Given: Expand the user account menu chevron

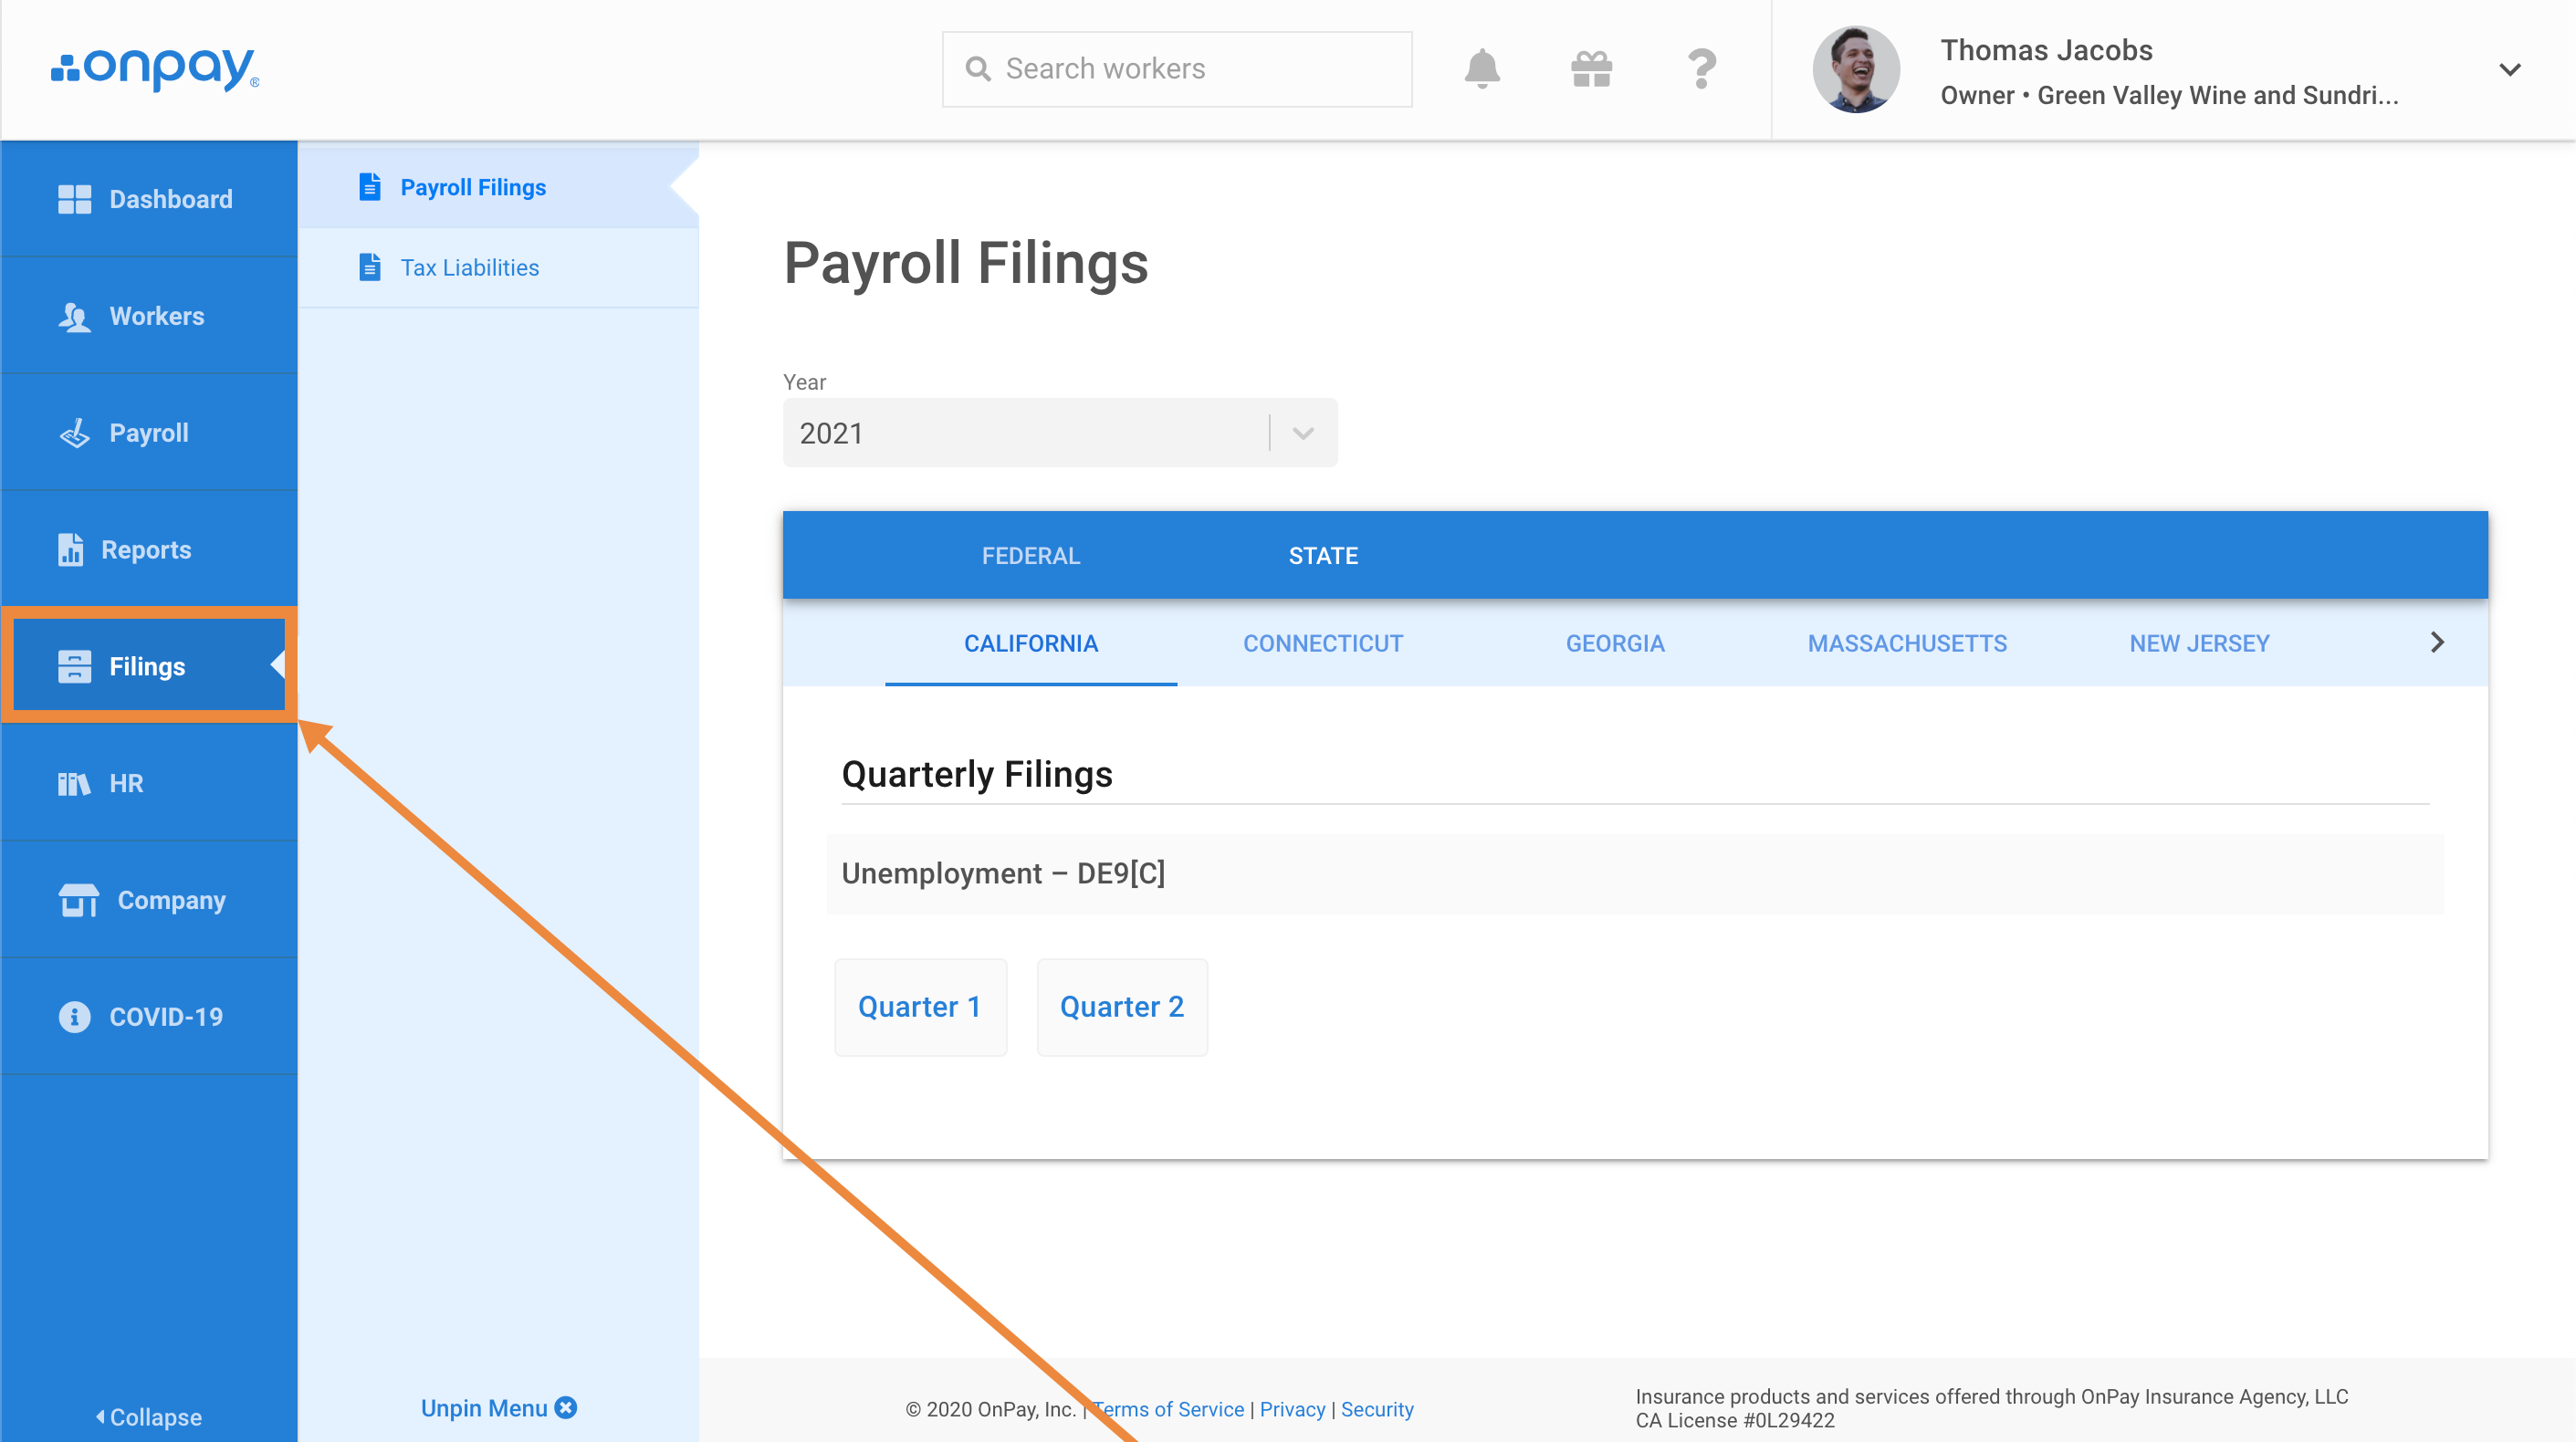Looking at the screenshot, I should [x=2509, y=69].
